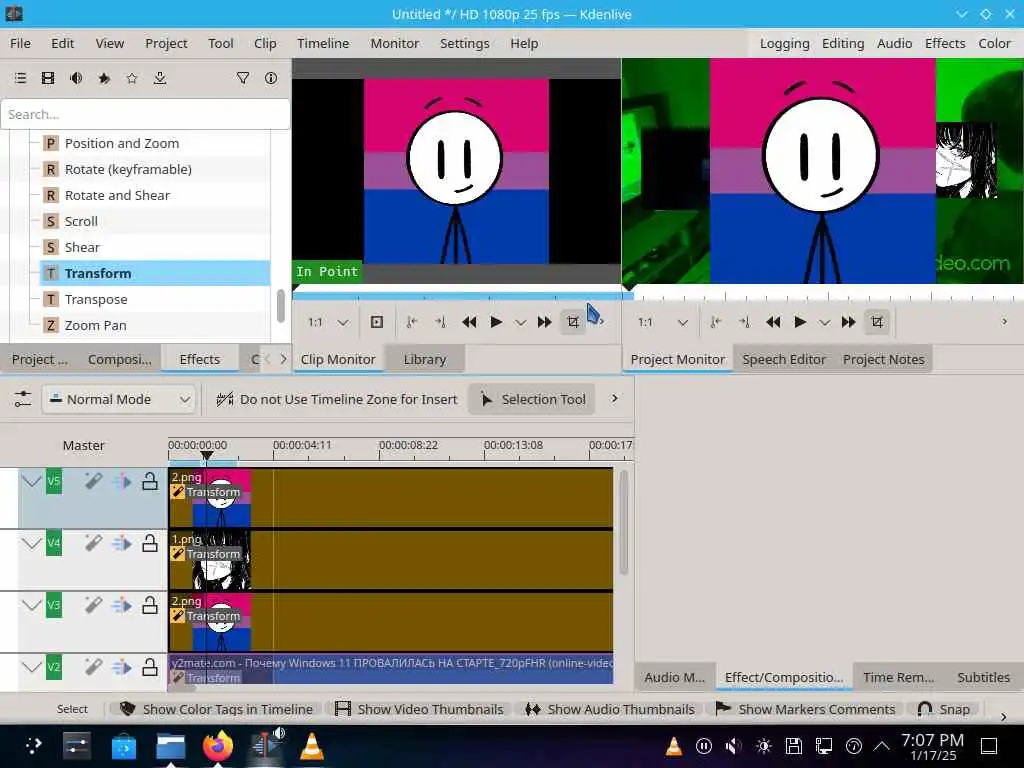Open VLC from the taskbar
Image resolution: width=1024 pixels, height=768 pixels.
click(x=312, y=746)
